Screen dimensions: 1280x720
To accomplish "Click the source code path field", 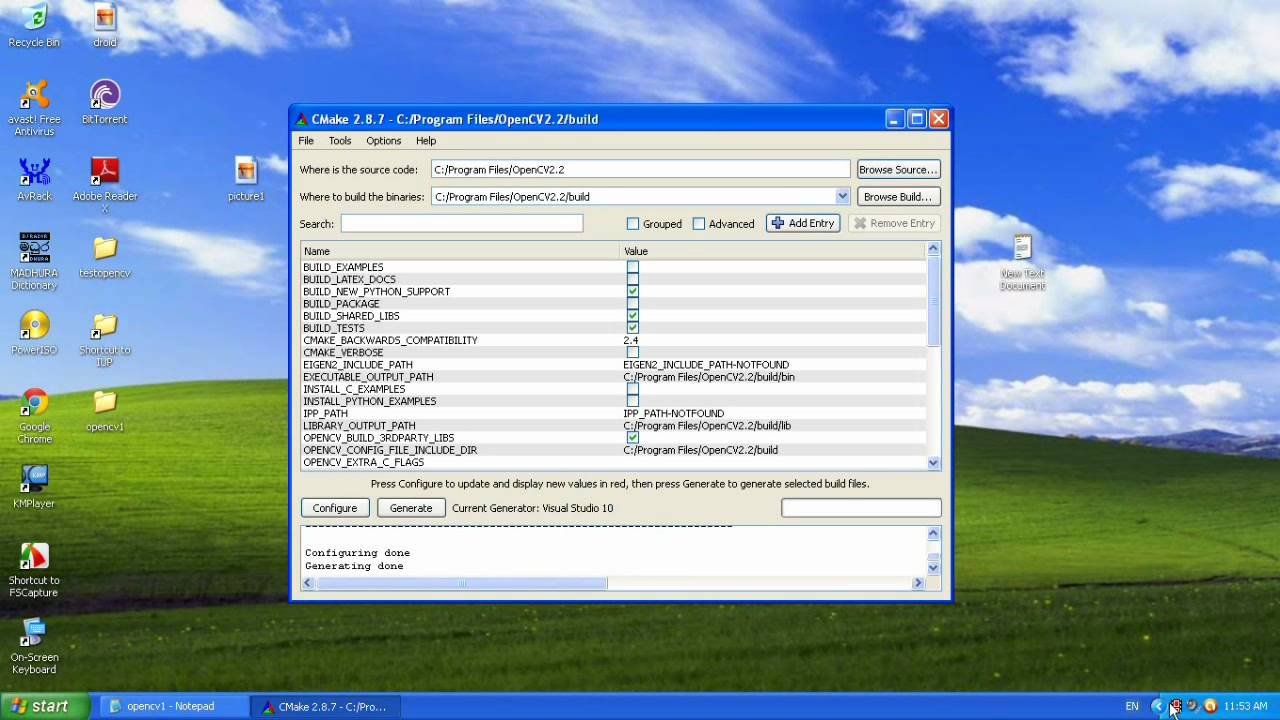I will 640,170.
